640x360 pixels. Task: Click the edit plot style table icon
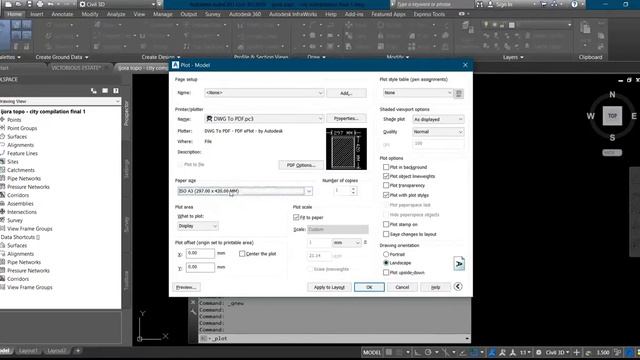click(458, 93)
